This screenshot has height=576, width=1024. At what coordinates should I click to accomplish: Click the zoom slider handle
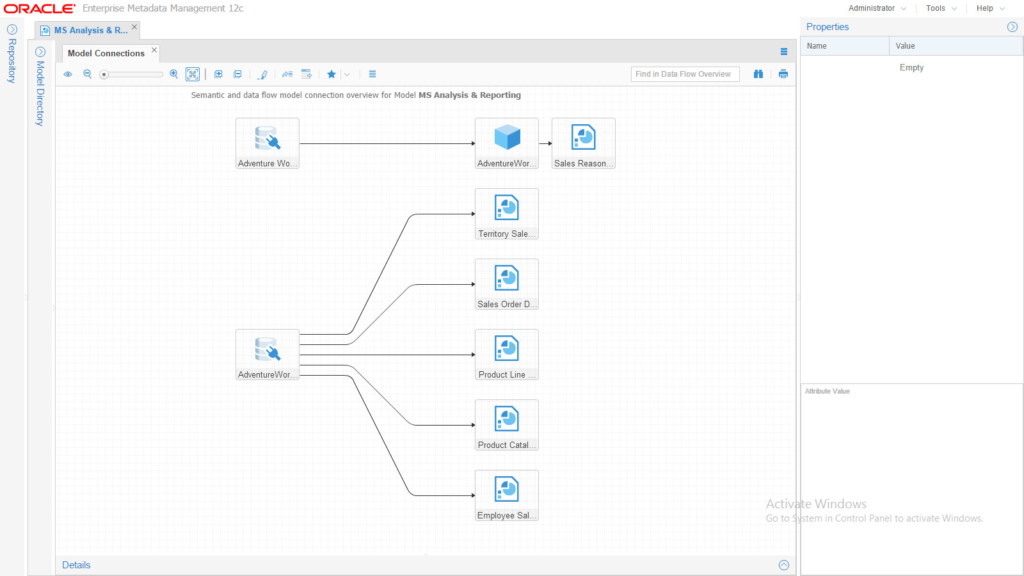(104, 74)
